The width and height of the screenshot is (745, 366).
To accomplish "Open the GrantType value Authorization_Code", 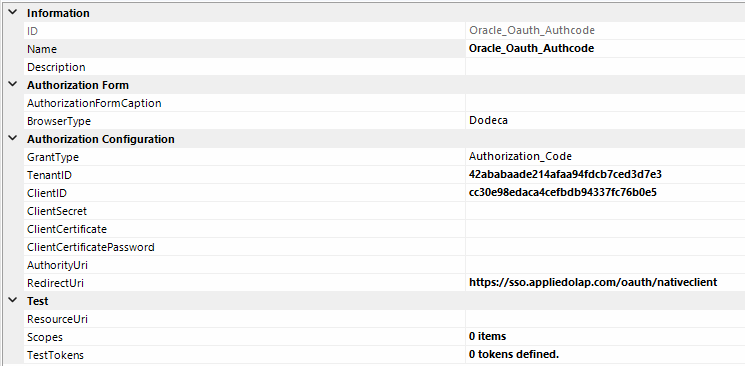I will point(520,157).
